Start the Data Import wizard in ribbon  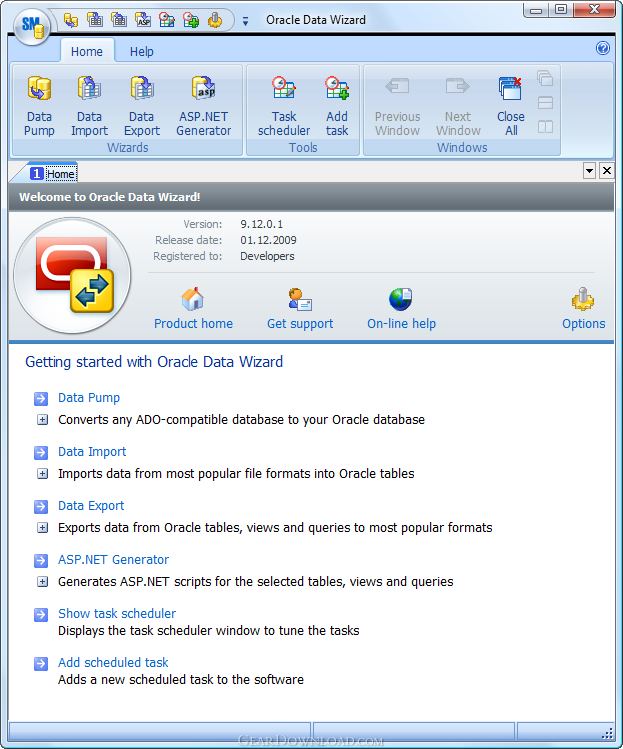pyautogui.click(x=89, y=106)
